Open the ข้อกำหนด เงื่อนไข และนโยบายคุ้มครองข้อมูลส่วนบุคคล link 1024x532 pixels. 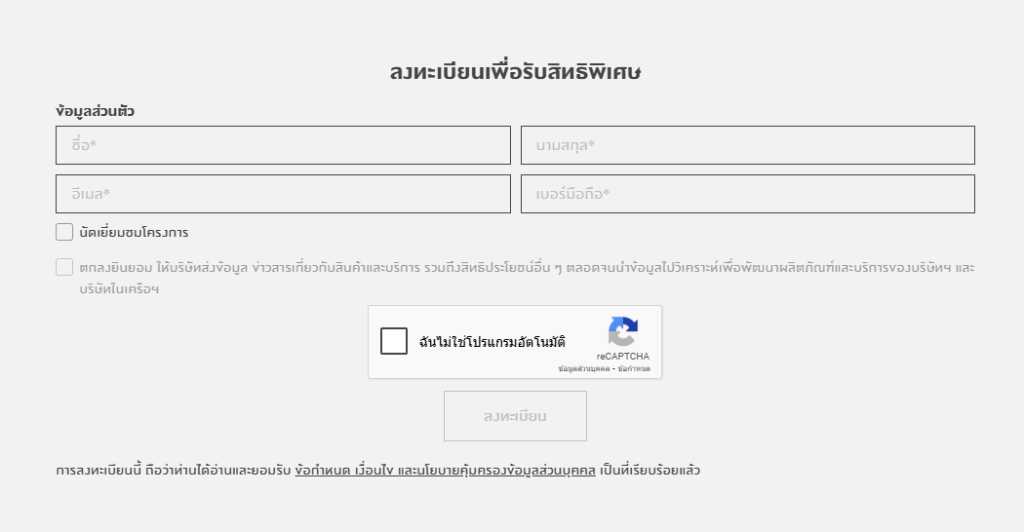(x=445, y=470)
